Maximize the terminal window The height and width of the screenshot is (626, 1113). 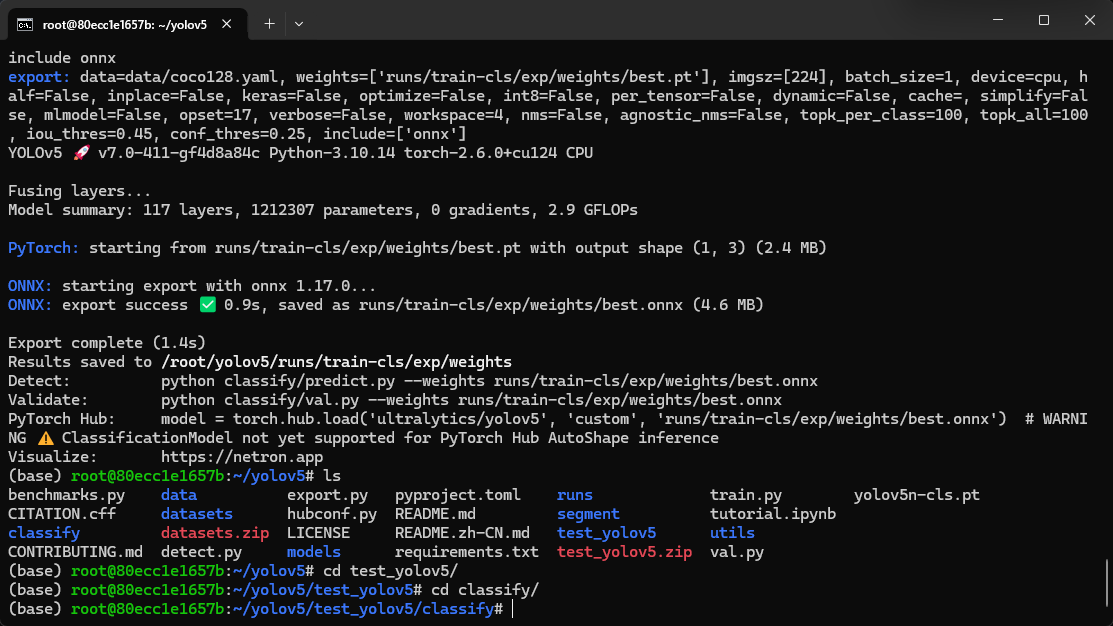pos(1043,21)
